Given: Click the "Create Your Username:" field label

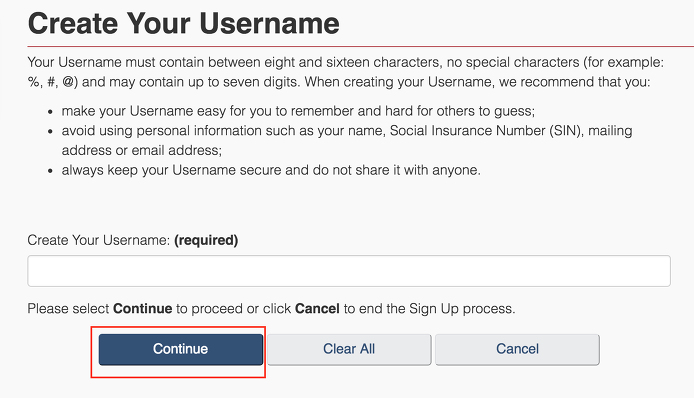Looking at the screenshot, I should pos(99,240).
